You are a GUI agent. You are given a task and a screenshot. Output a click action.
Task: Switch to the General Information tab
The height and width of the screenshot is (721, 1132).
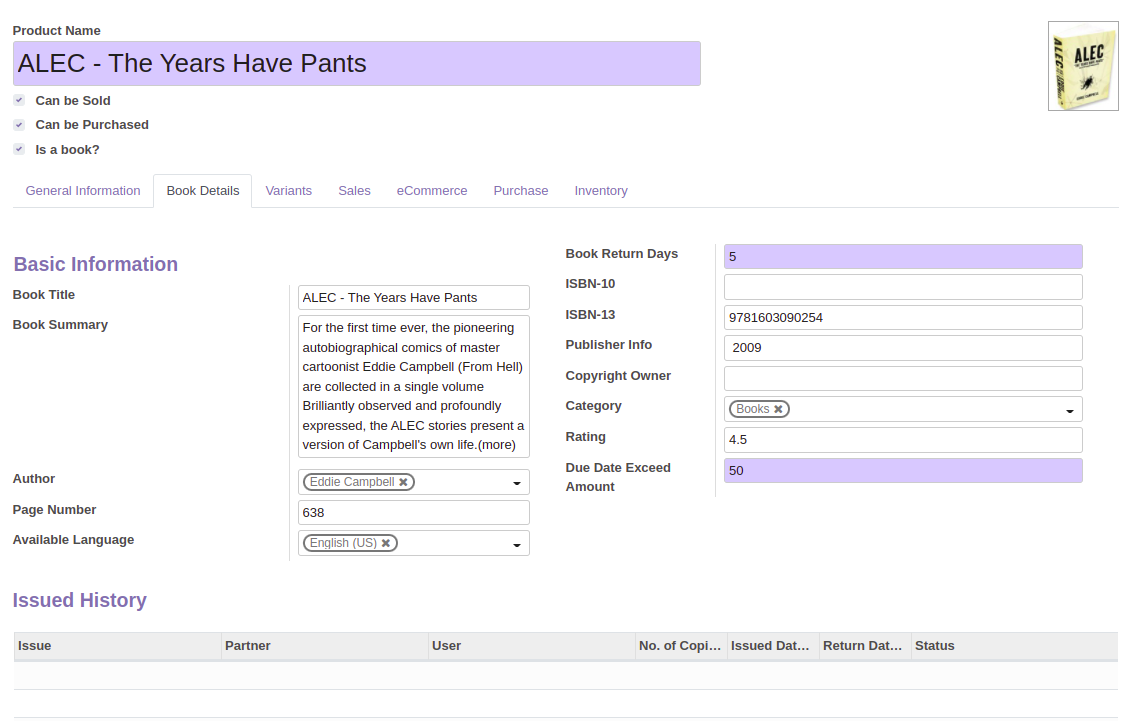(83, 191)
